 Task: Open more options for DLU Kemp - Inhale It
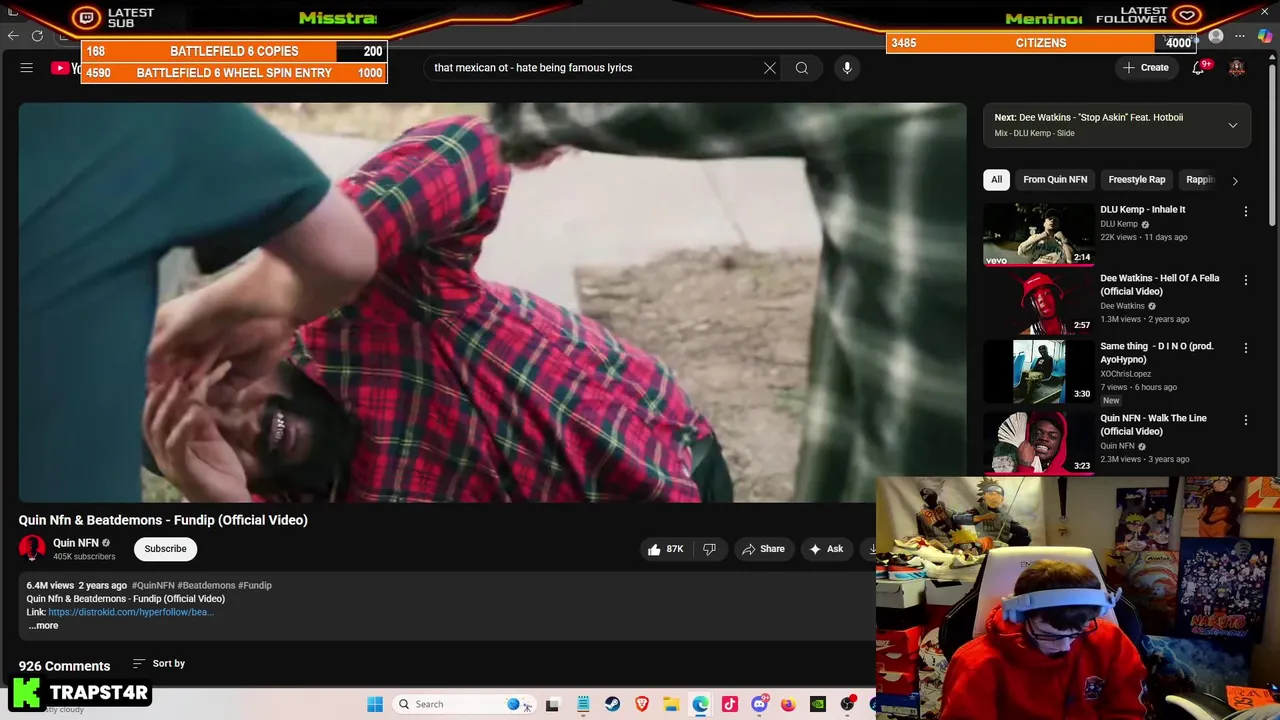coord(1246,212)
